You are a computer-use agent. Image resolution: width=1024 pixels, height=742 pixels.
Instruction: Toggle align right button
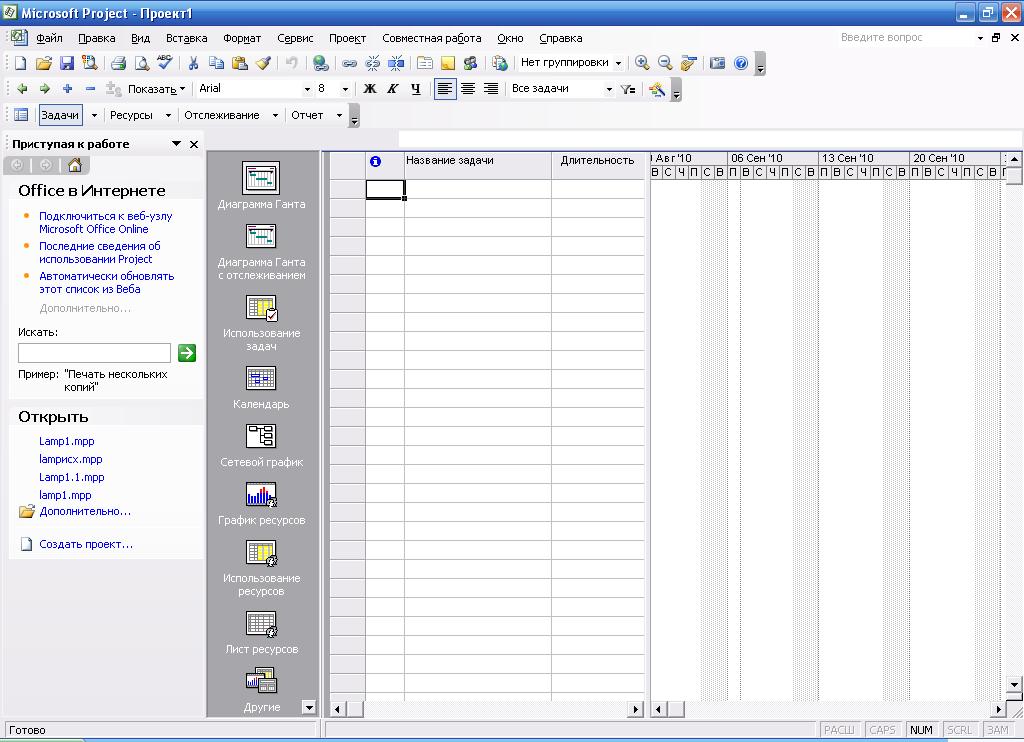[491, 89]
